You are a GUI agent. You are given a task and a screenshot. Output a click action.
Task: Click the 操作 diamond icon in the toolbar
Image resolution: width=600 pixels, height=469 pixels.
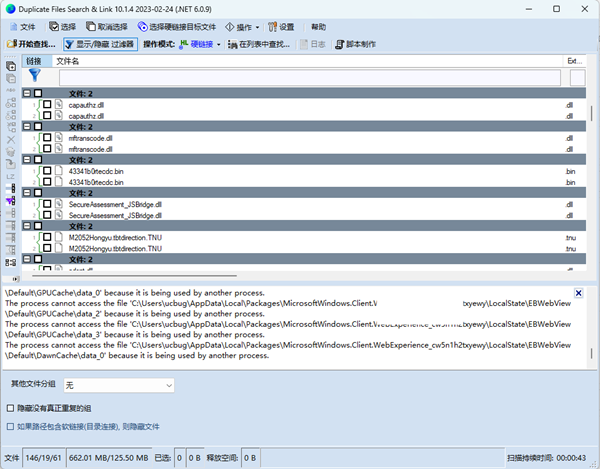(x=230, y=27)
